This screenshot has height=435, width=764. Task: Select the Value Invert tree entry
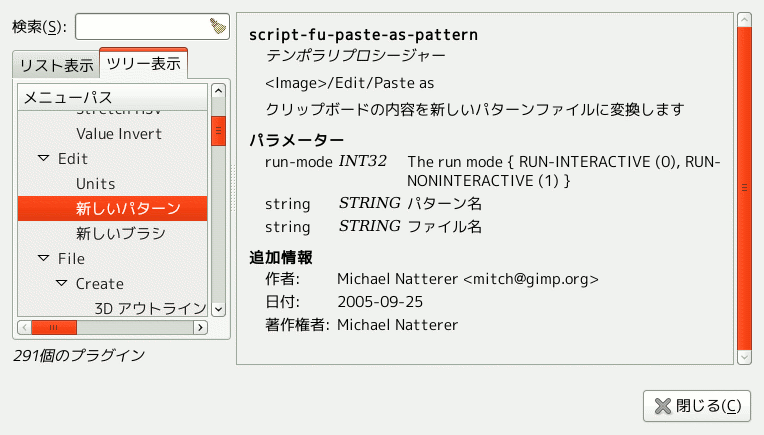[x=118, y=133]
